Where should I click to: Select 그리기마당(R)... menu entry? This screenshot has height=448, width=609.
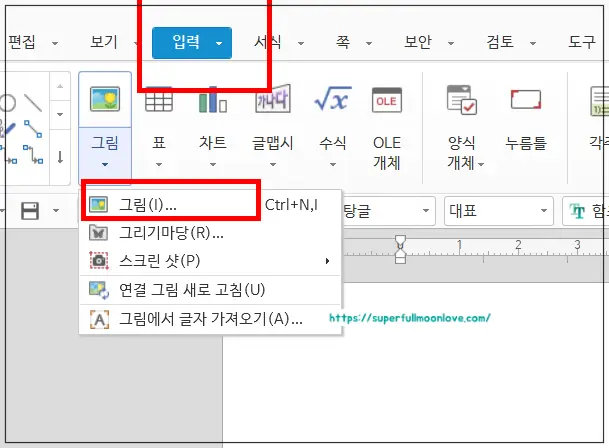[170, 233]
